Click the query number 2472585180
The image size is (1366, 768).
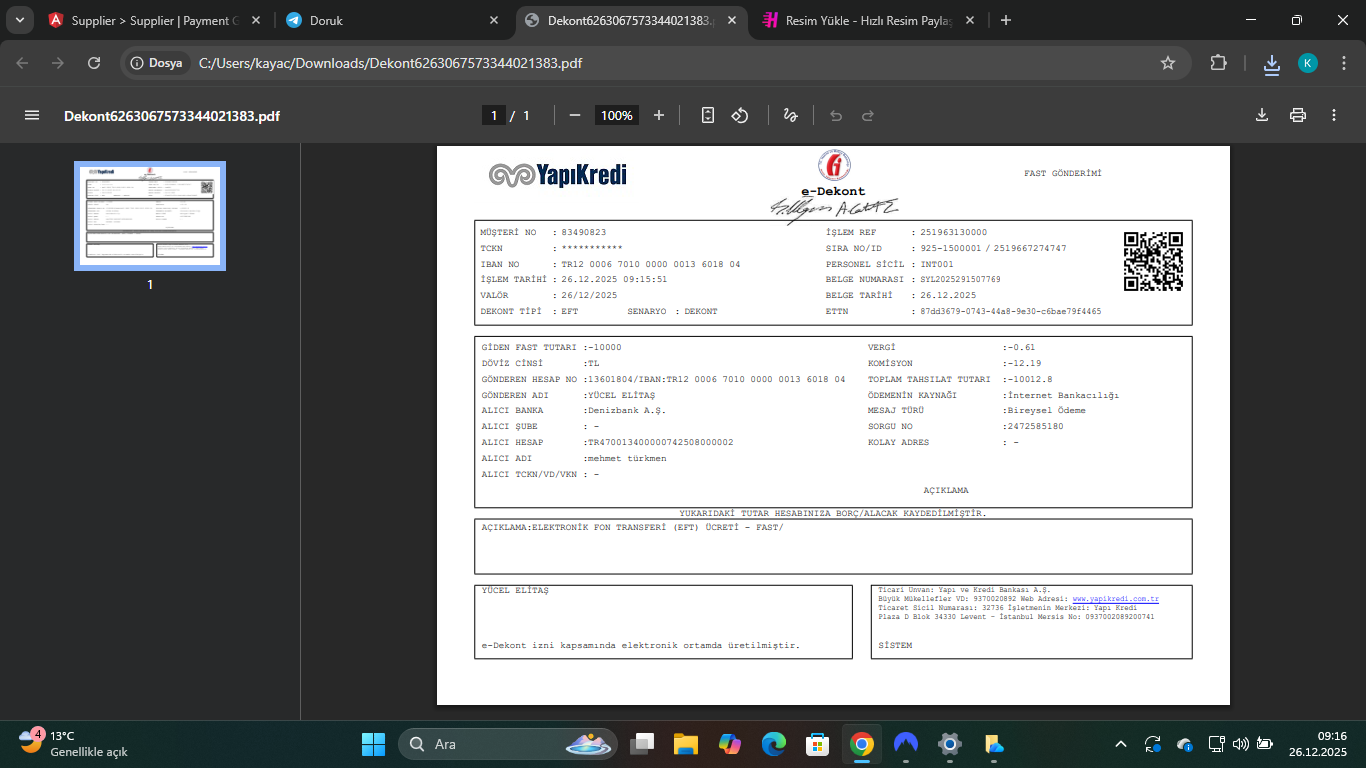pos(1035,426)
